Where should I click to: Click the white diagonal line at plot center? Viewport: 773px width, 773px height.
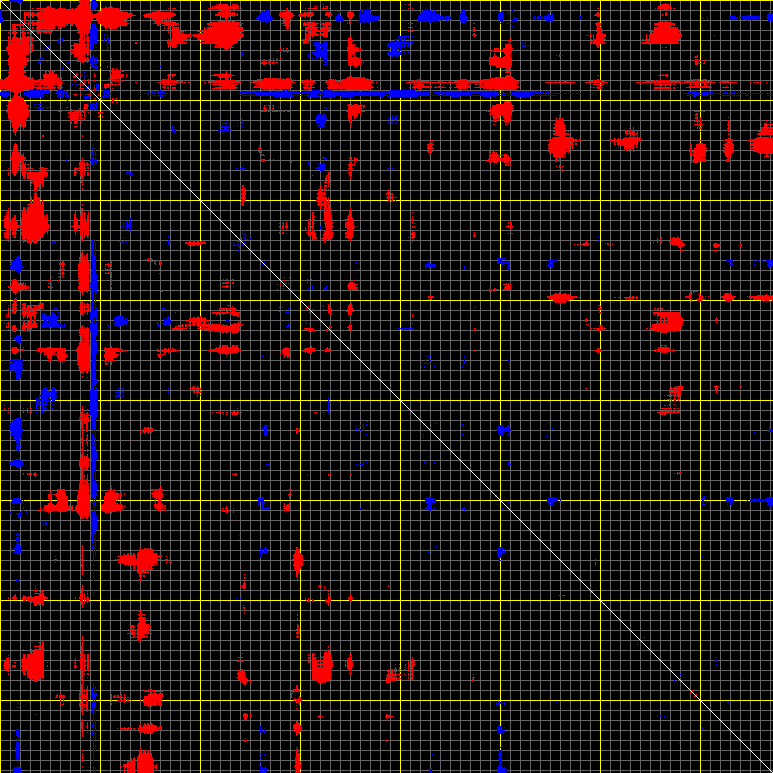pyautogui.click(x=386, y=386)
